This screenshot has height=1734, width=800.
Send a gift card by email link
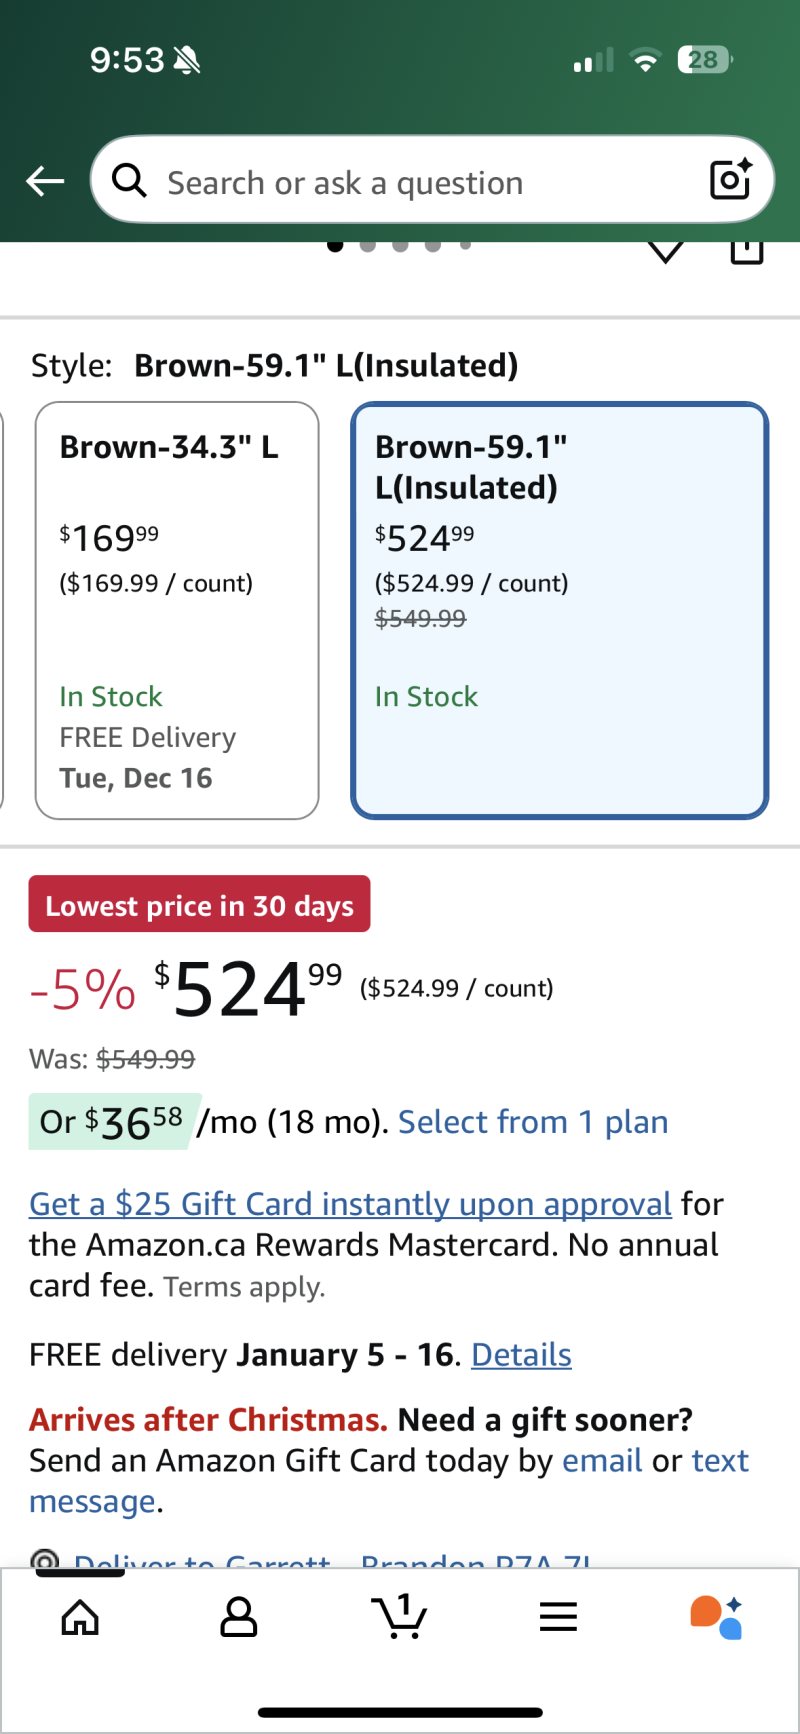[602, 1461]
